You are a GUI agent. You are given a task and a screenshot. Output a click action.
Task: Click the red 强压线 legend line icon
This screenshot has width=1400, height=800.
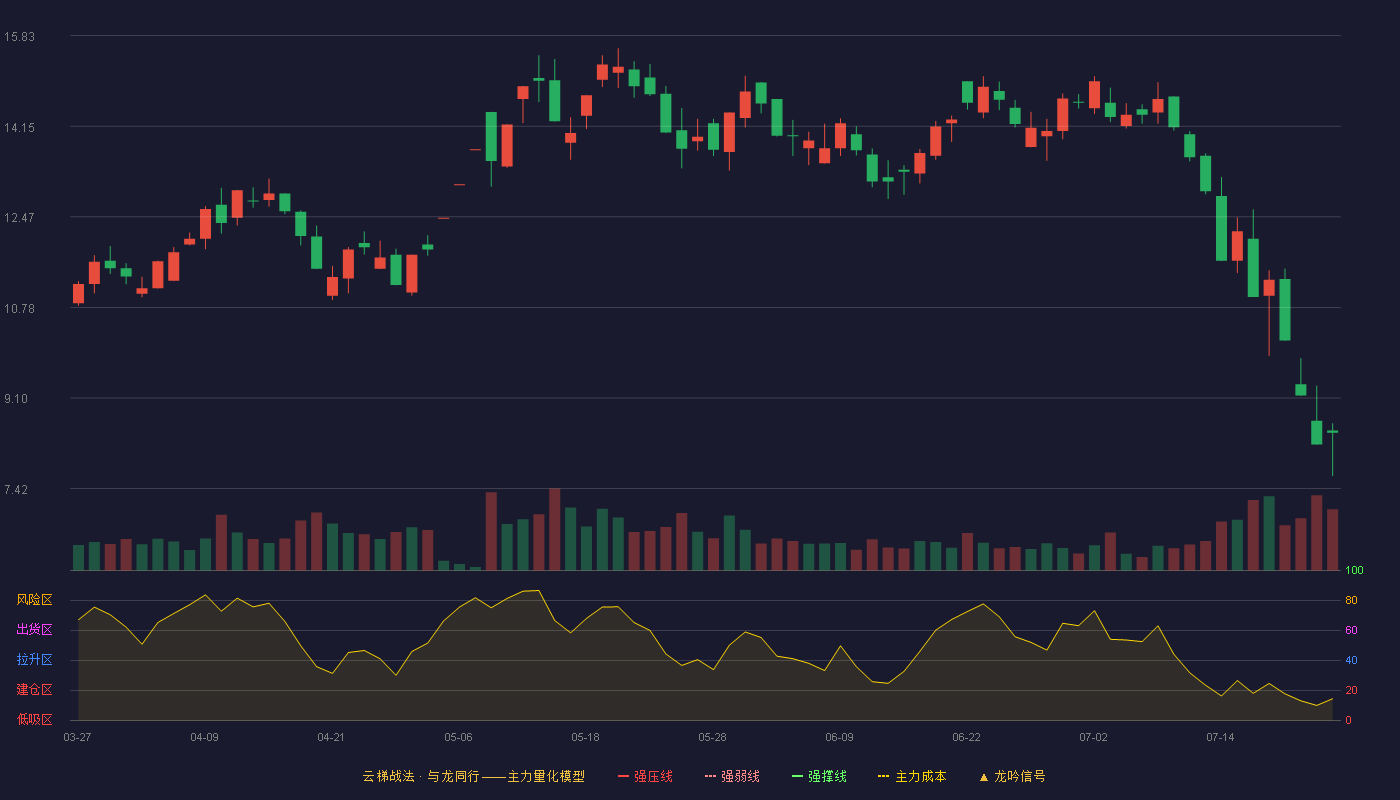(x=623, y=776)
